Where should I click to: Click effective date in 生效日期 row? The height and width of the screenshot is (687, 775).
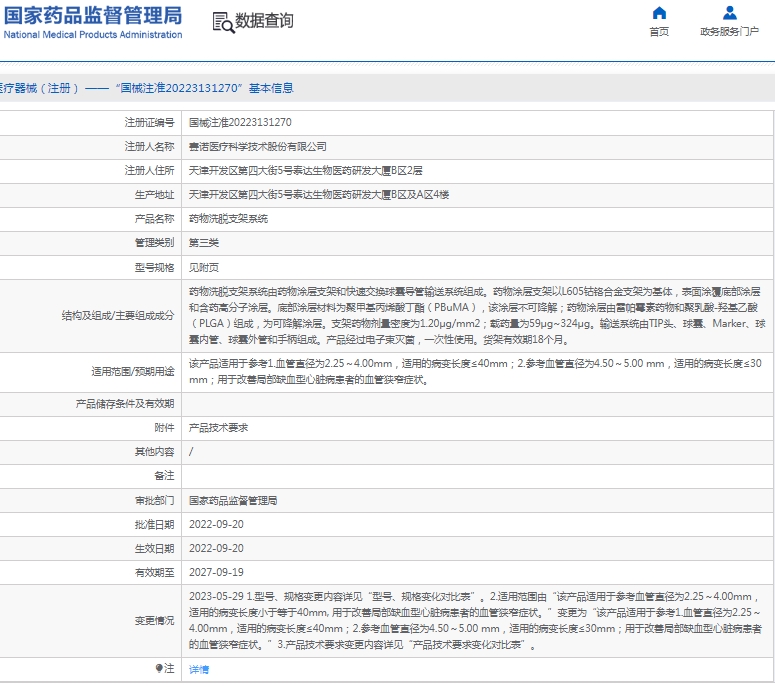(216, 548)
